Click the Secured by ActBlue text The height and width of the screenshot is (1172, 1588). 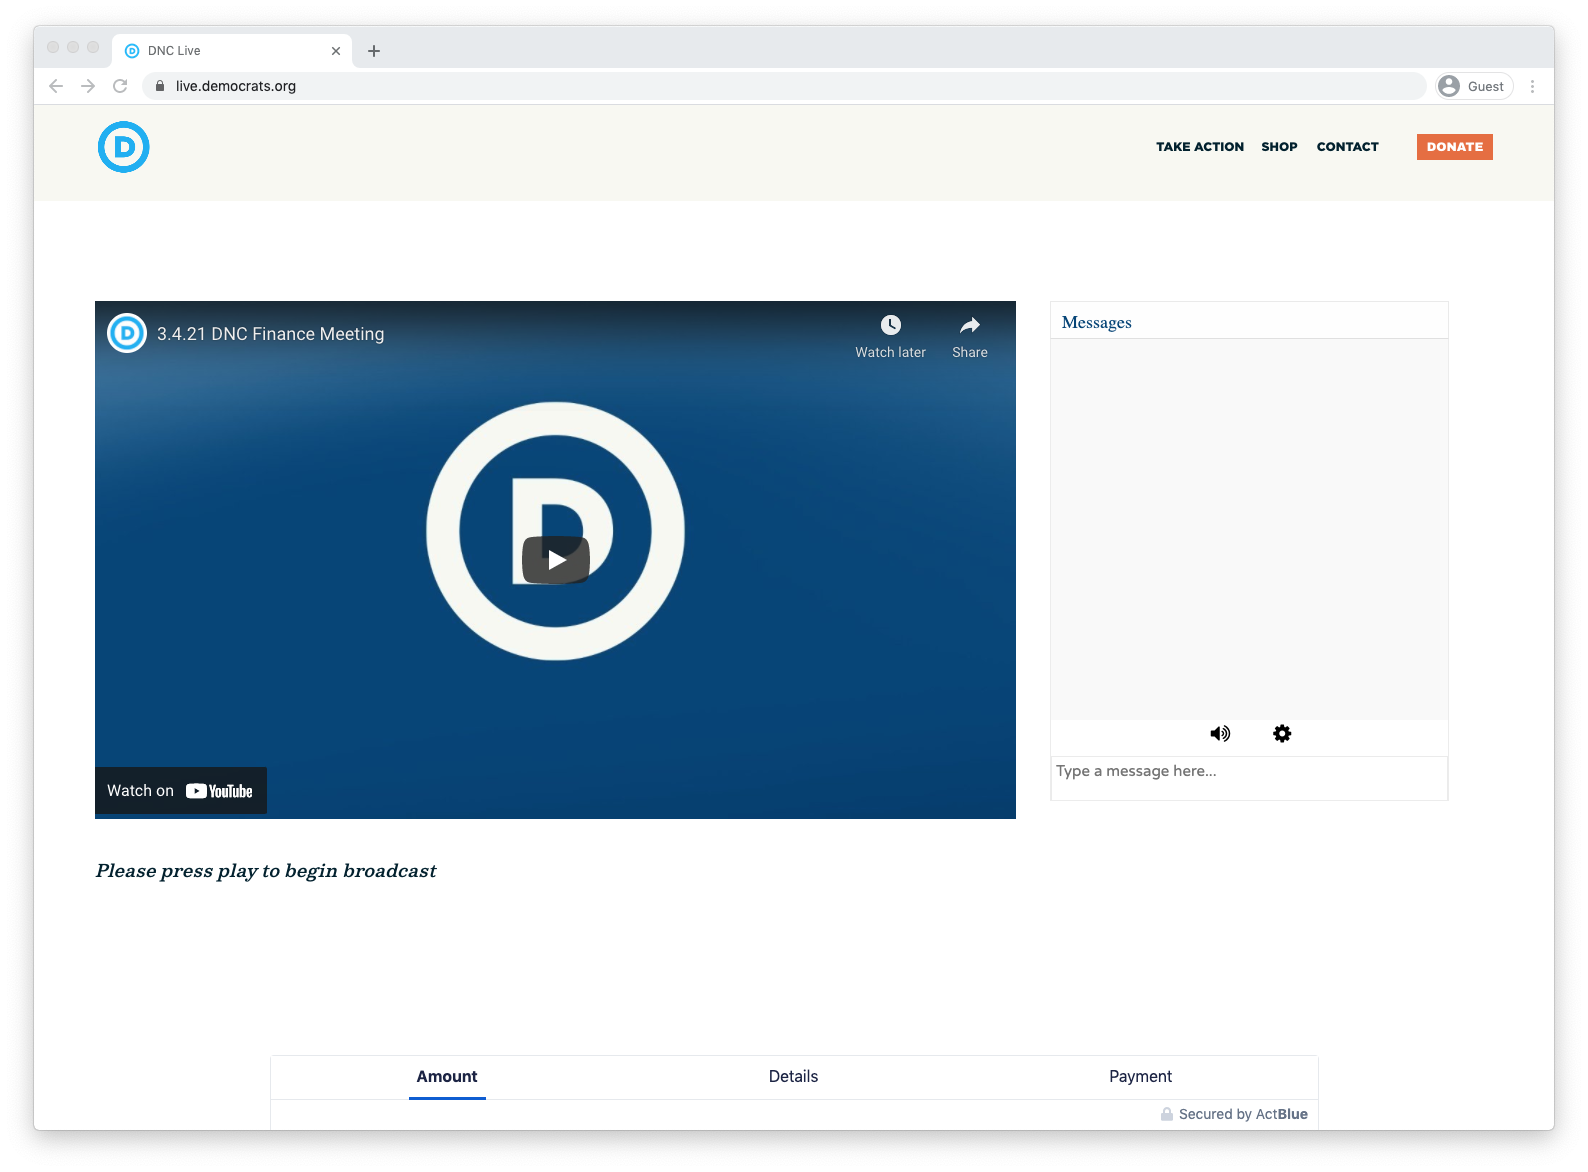click(1243, 1114)
